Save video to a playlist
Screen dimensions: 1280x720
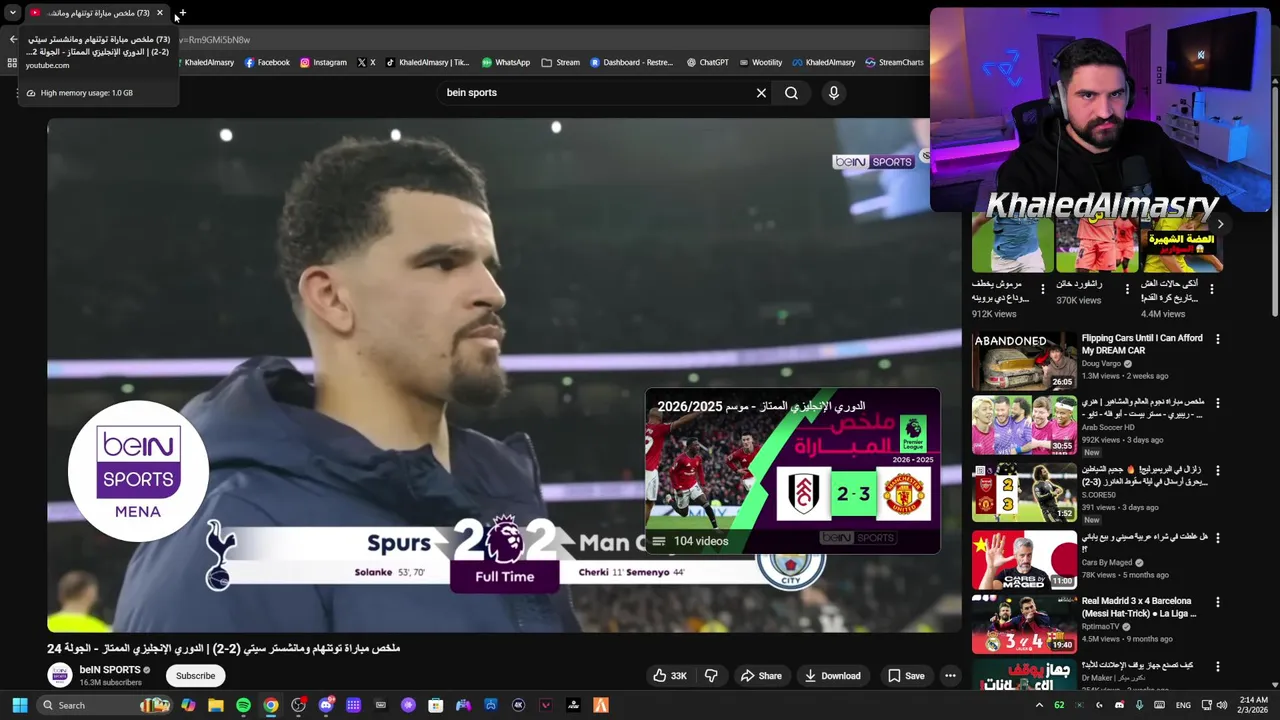click(906, 676)
